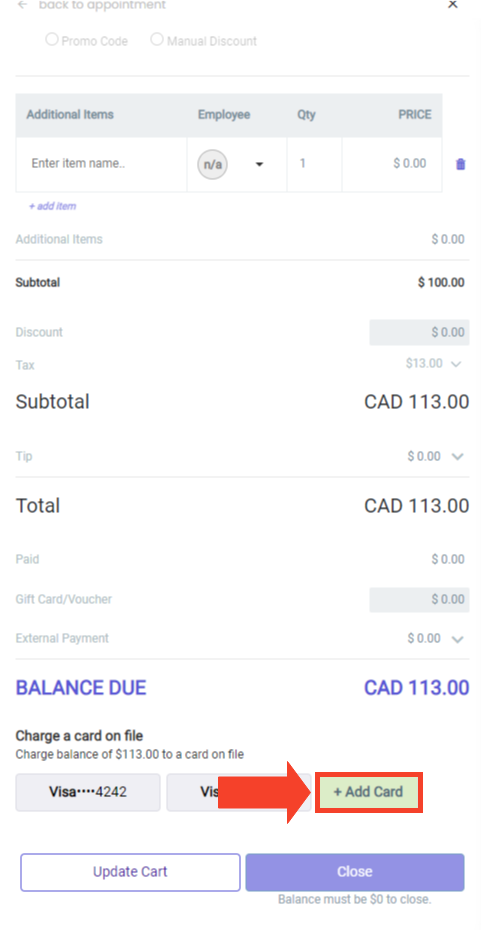Expand the Tax breakdown chevron
Screen dimensions: 481x930
[455, 364]
